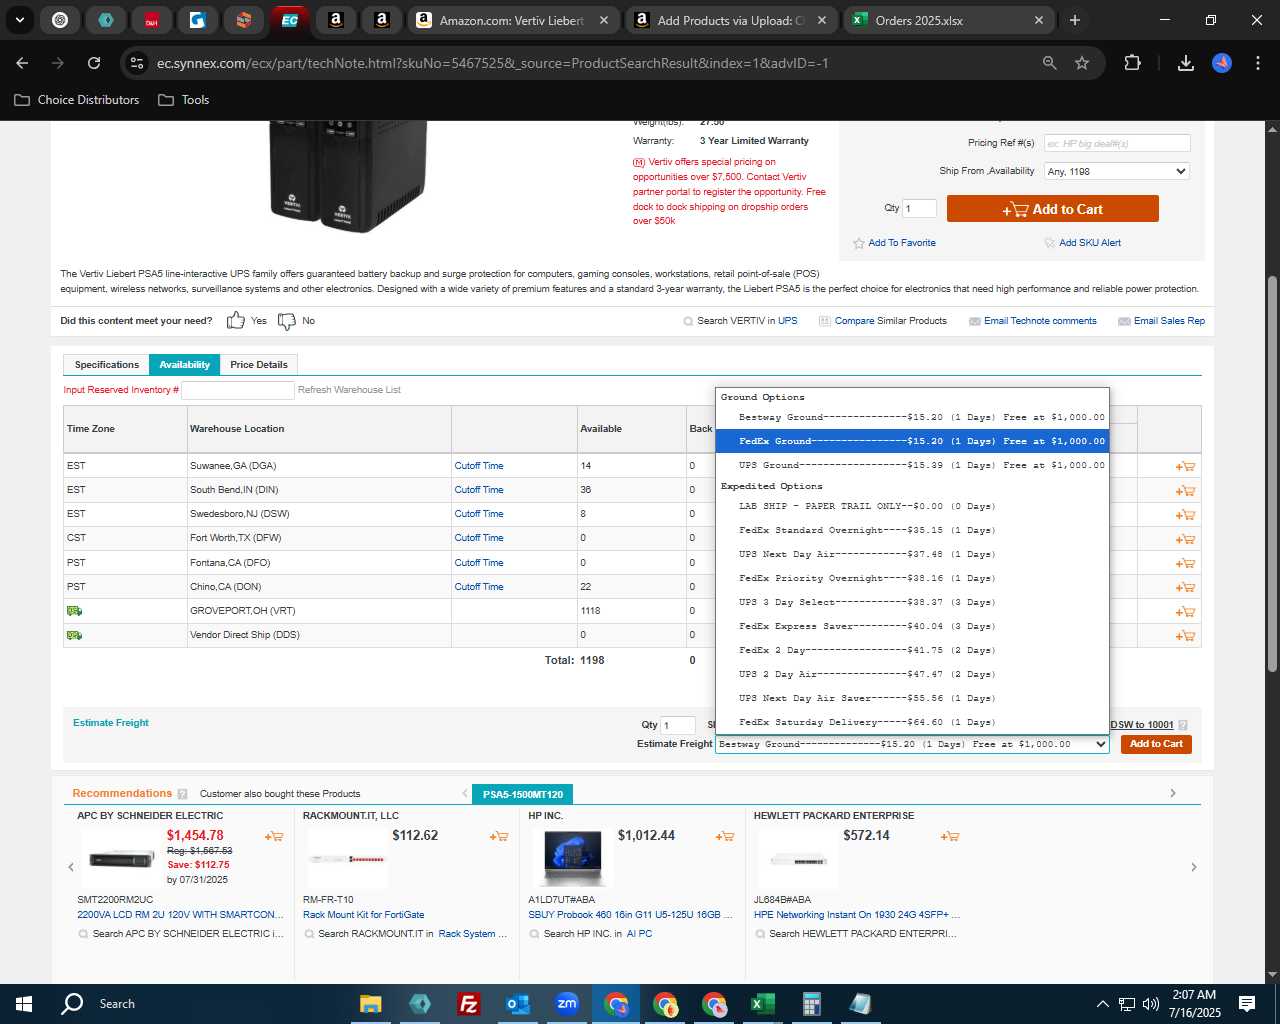
Task: Click the Input Reserved Inventory # field
Action: tap(238, 390)
